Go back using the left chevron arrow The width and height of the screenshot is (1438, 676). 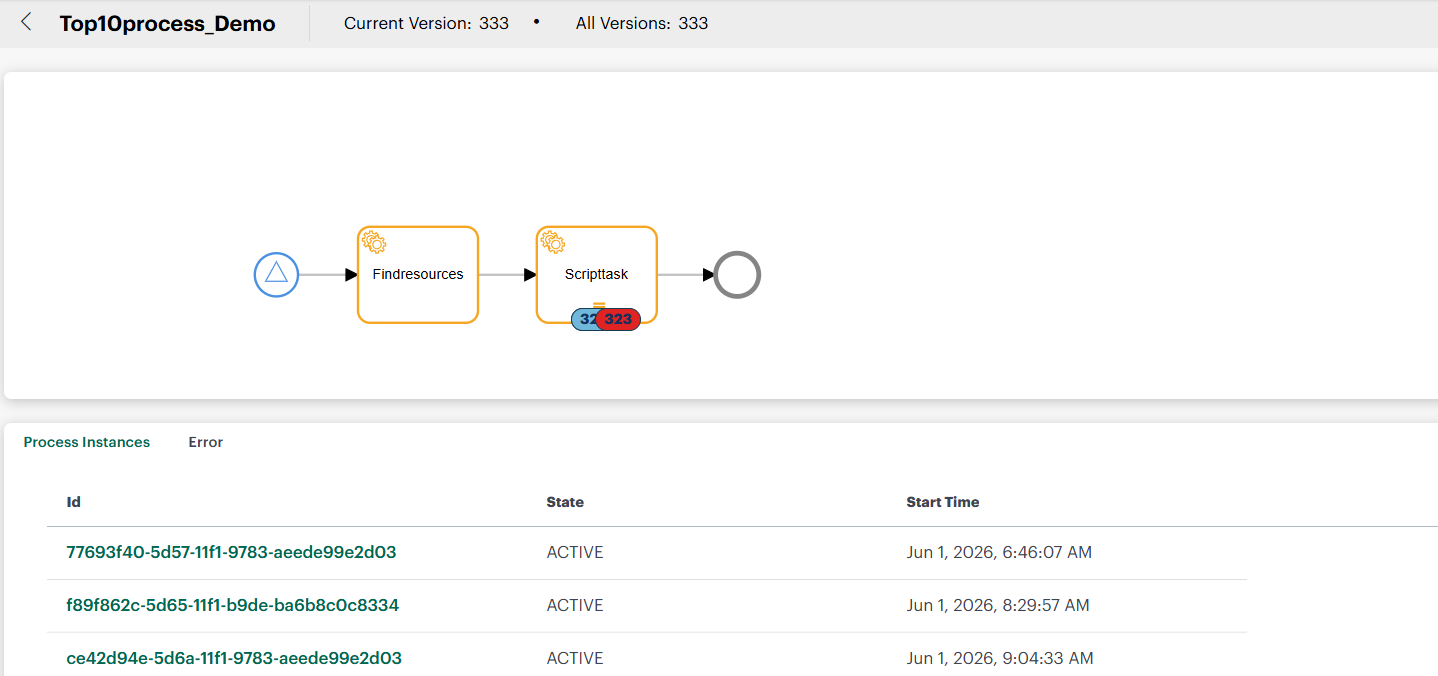point(26,22)
